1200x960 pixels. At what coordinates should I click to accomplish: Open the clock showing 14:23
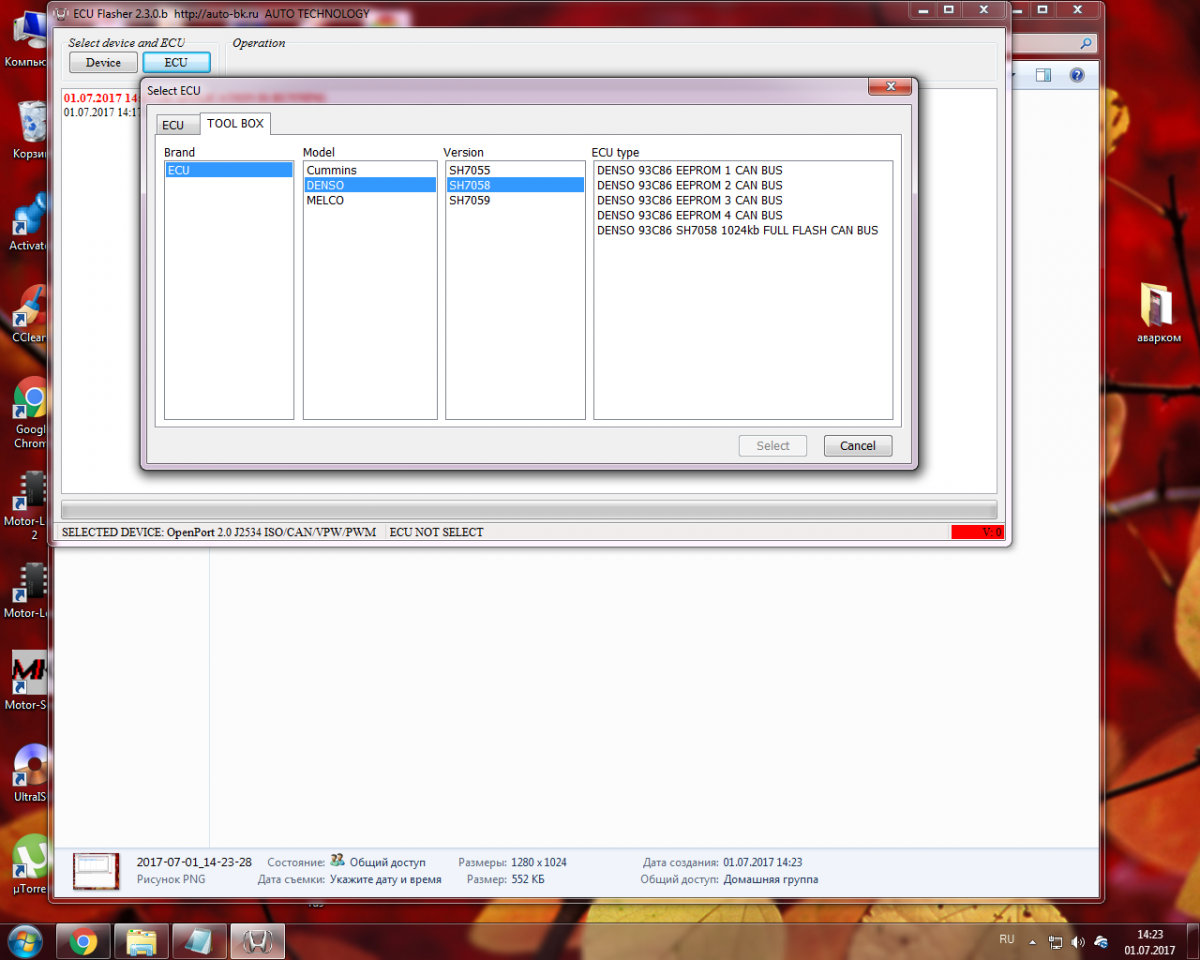coord(1149,942)
